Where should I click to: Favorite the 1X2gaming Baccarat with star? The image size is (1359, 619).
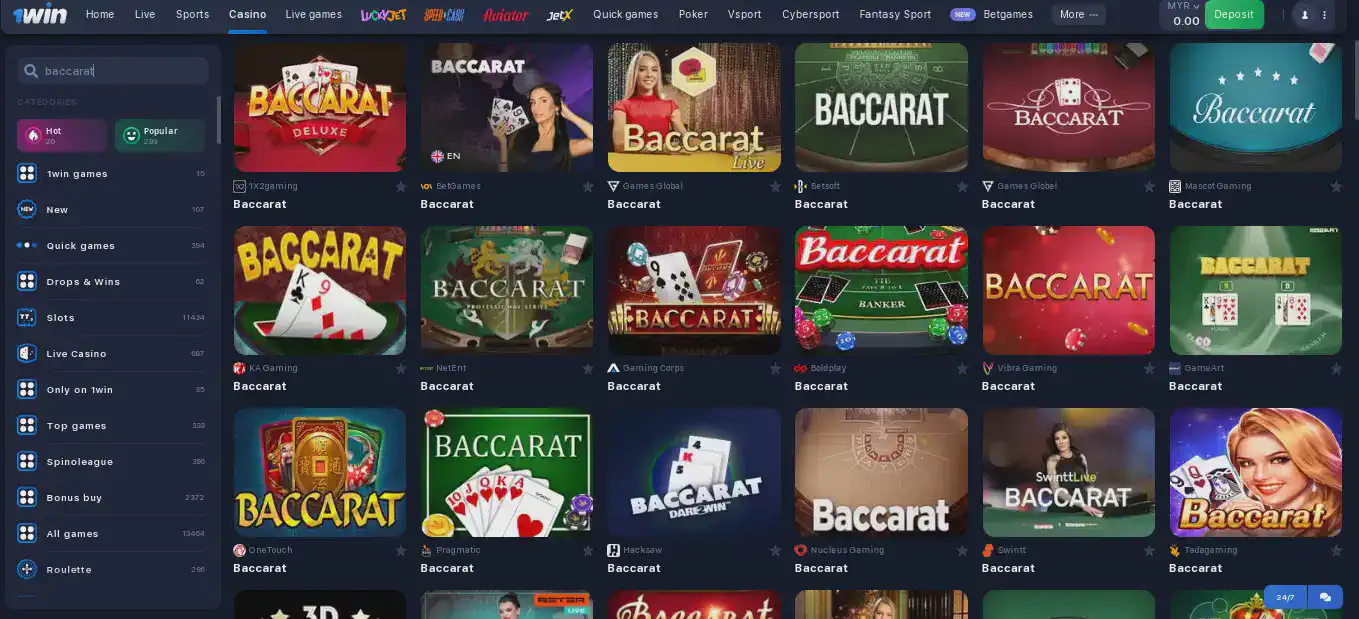coord(400,186)
